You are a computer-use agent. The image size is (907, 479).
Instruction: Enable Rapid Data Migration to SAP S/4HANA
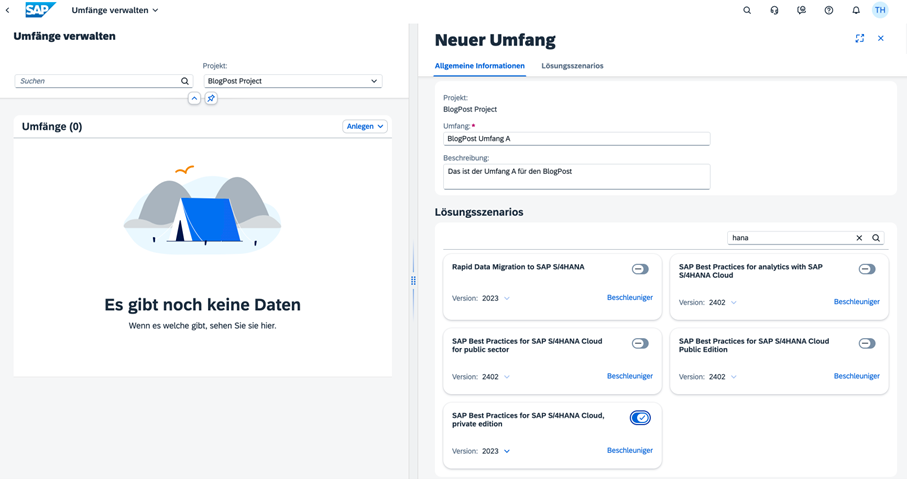(x=640, y=269)
